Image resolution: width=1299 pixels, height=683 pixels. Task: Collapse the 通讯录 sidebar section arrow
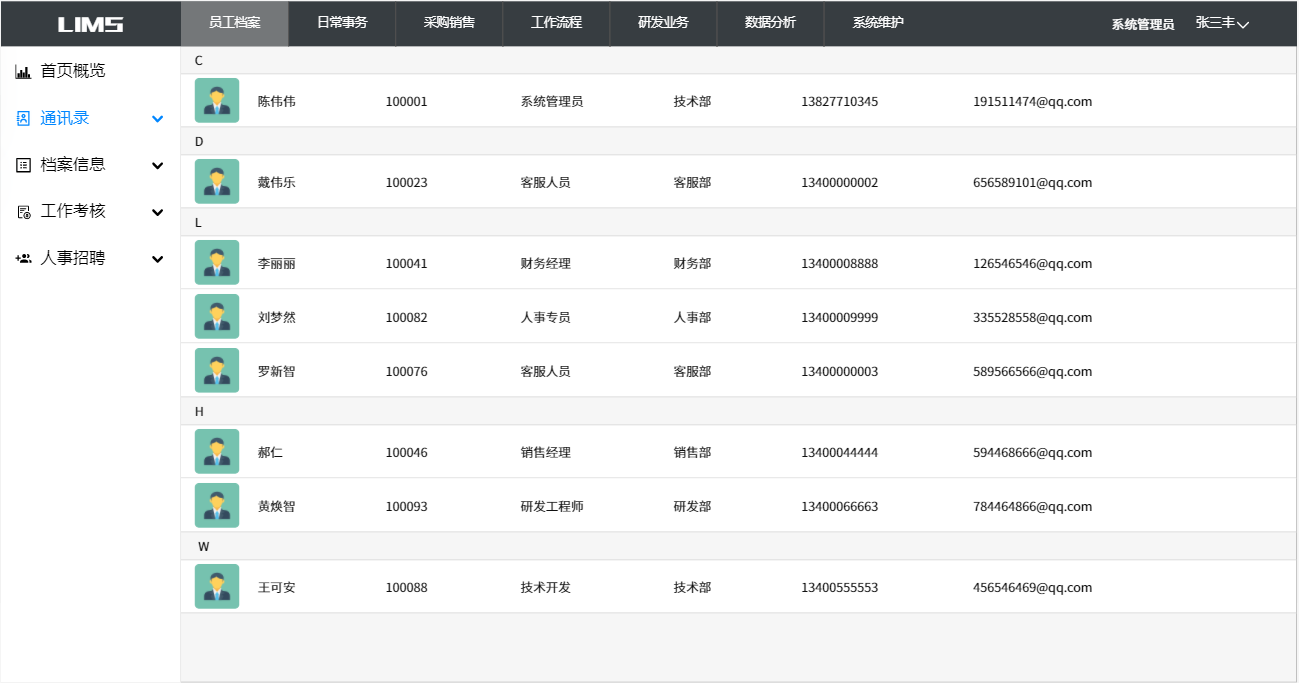(x=157, y=119)
